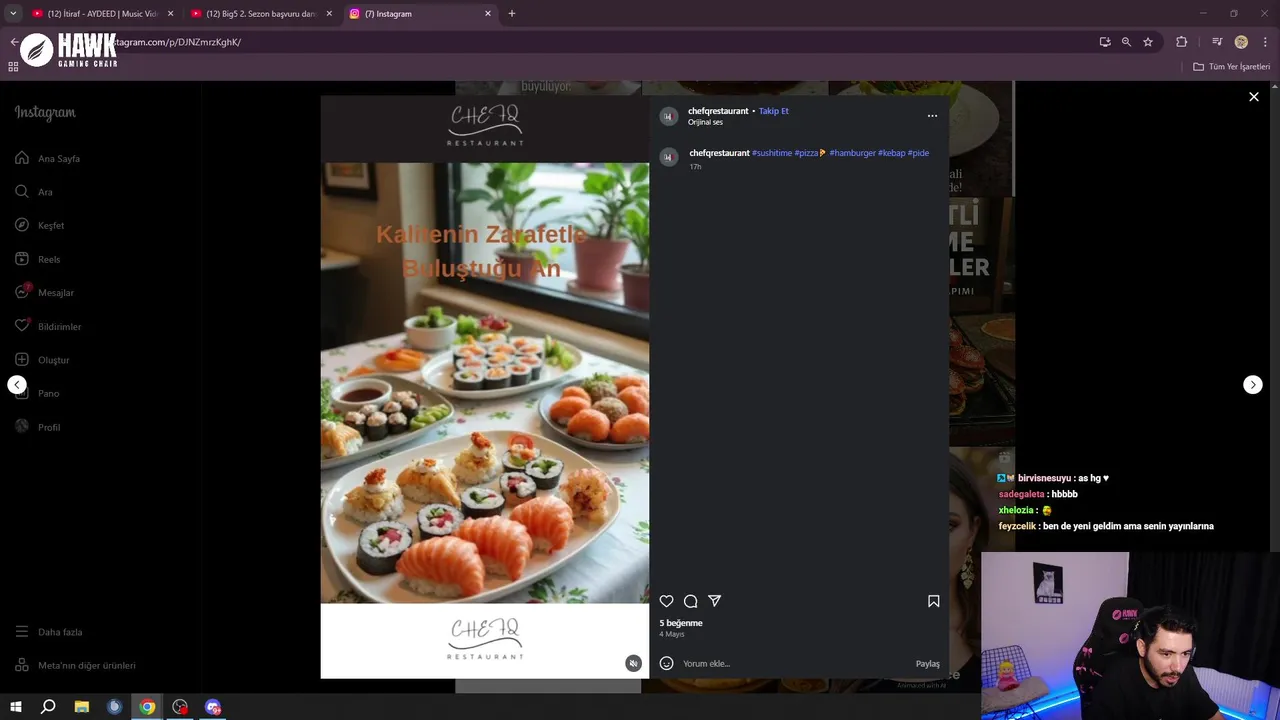Click #kebap hashtag

[891, 153]
